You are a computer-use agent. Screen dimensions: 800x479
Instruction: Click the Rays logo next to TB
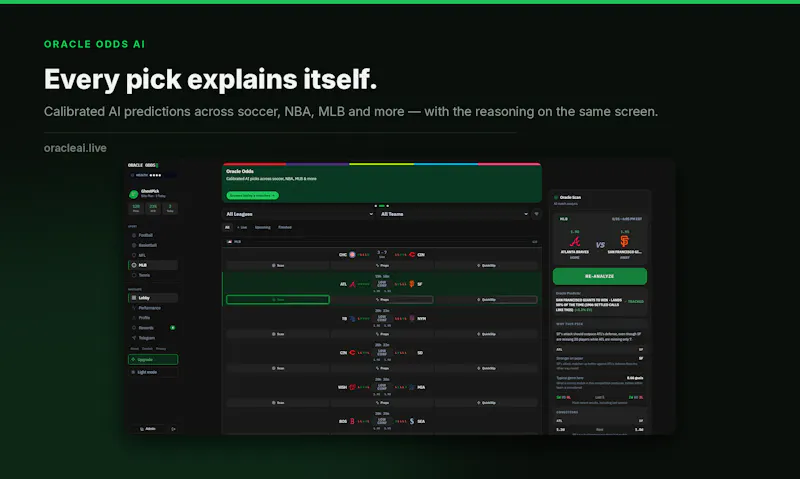[x=352, y=318]
